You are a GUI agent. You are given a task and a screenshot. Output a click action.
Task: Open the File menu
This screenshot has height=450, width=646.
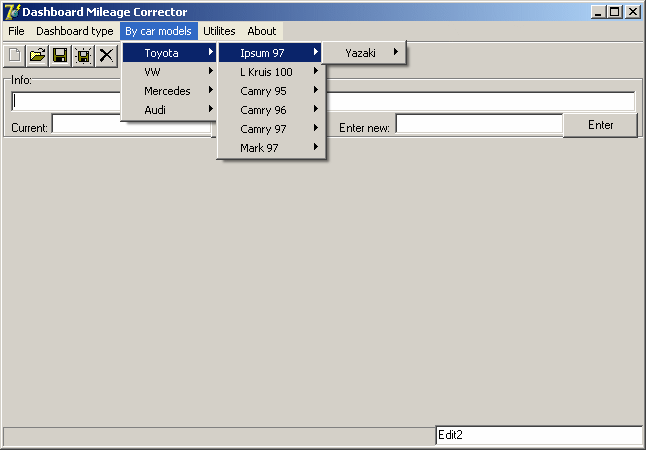coord(16,31)
